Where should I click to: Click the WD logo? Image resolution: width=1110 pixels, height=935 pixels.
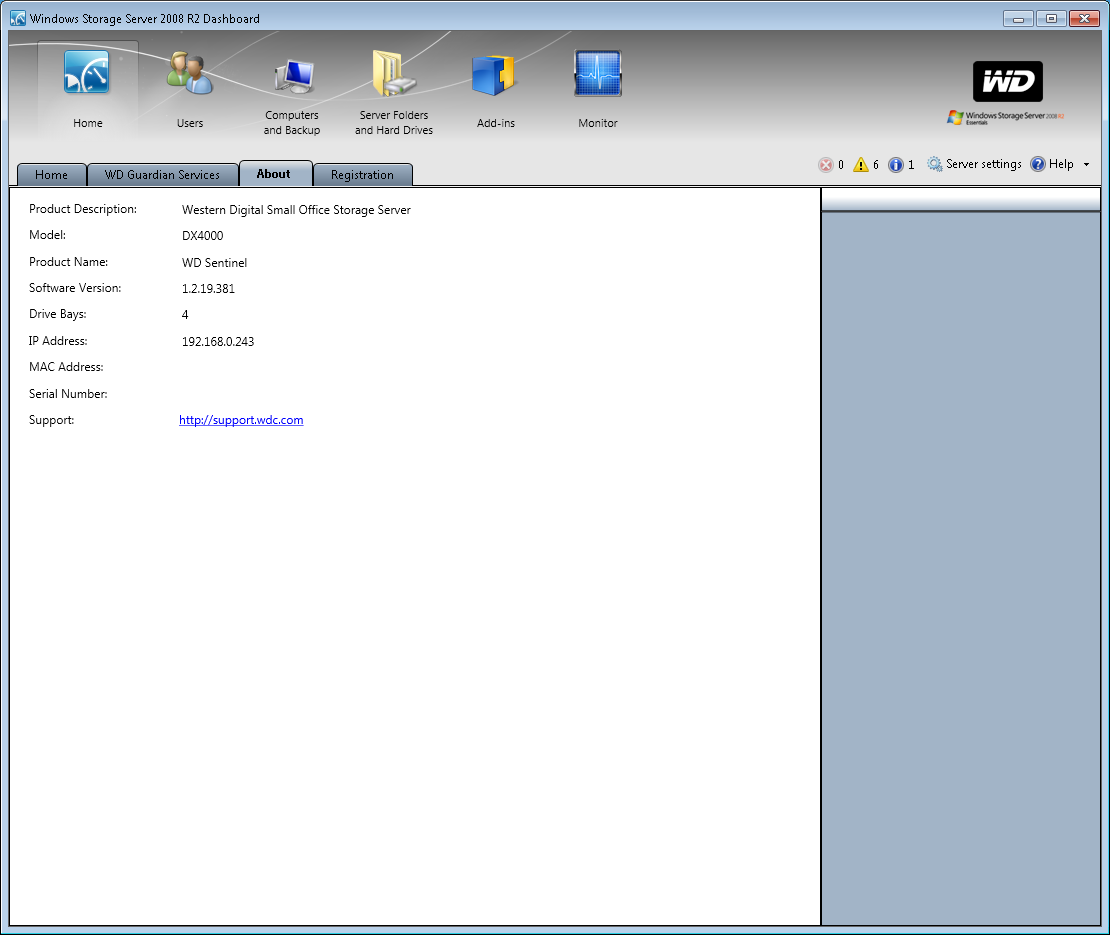coord(1007,82)
